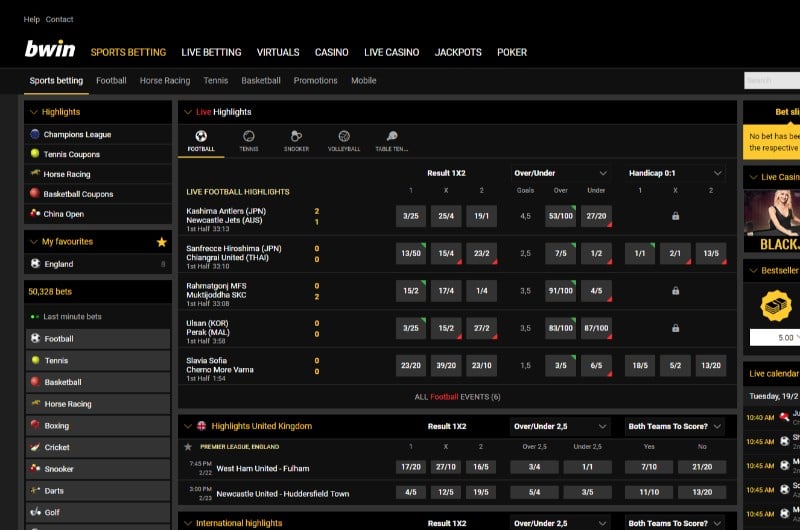This screenshot has height=530, width=800.
Task: Open the Handicap 0:1 market dropdown
Action: pyautogui.click(x=675, y=173)
